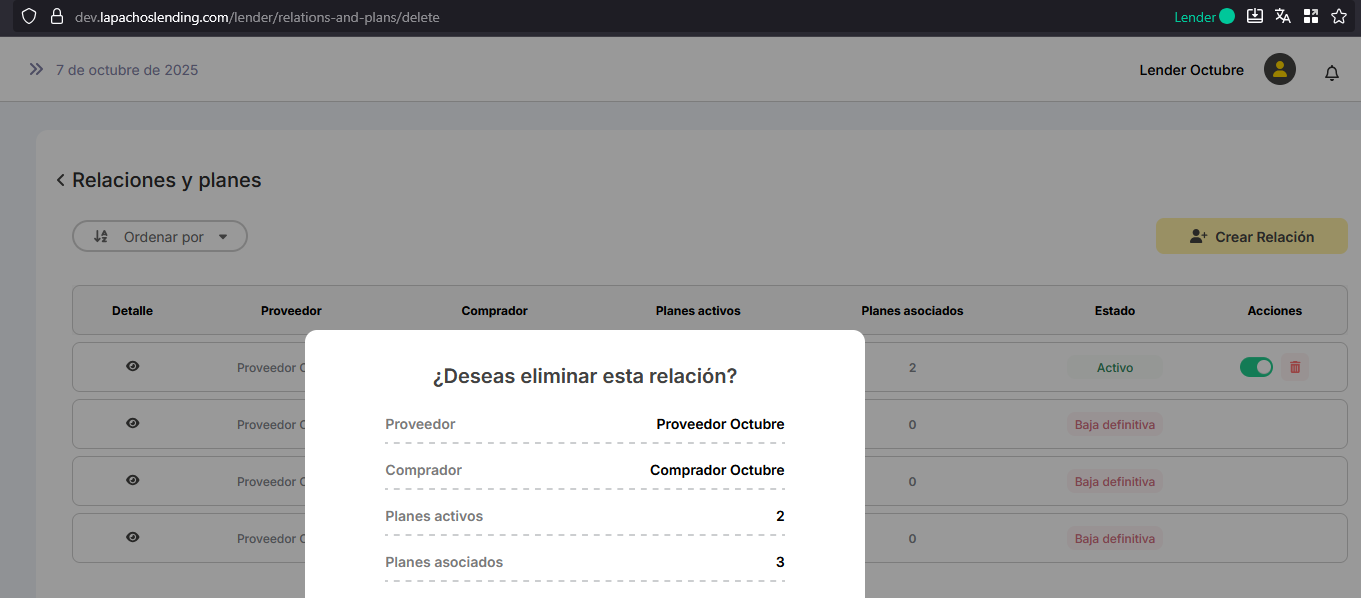The image size is (1361, 598).
Task: View detail of first relation row
Action: tap(132, 367)
